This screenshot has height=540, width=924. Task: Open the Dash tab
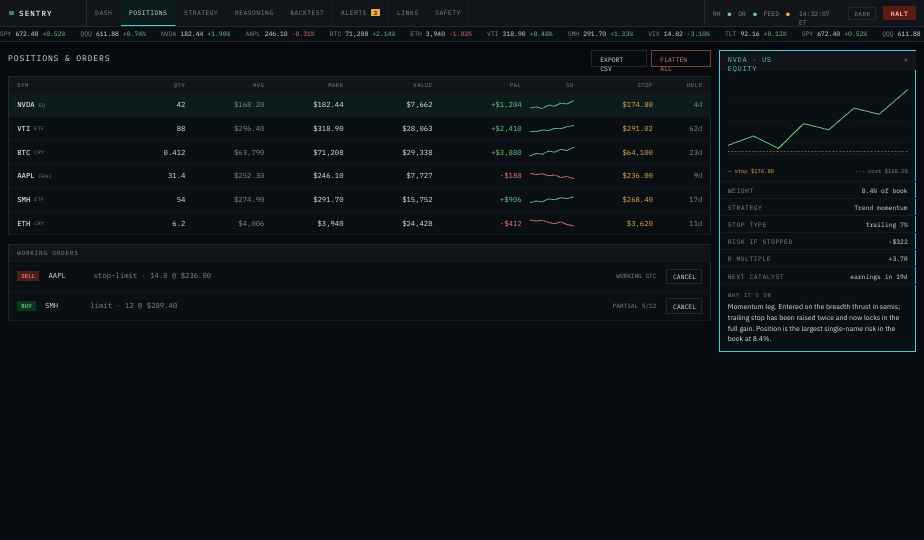[x=103, y=12]
